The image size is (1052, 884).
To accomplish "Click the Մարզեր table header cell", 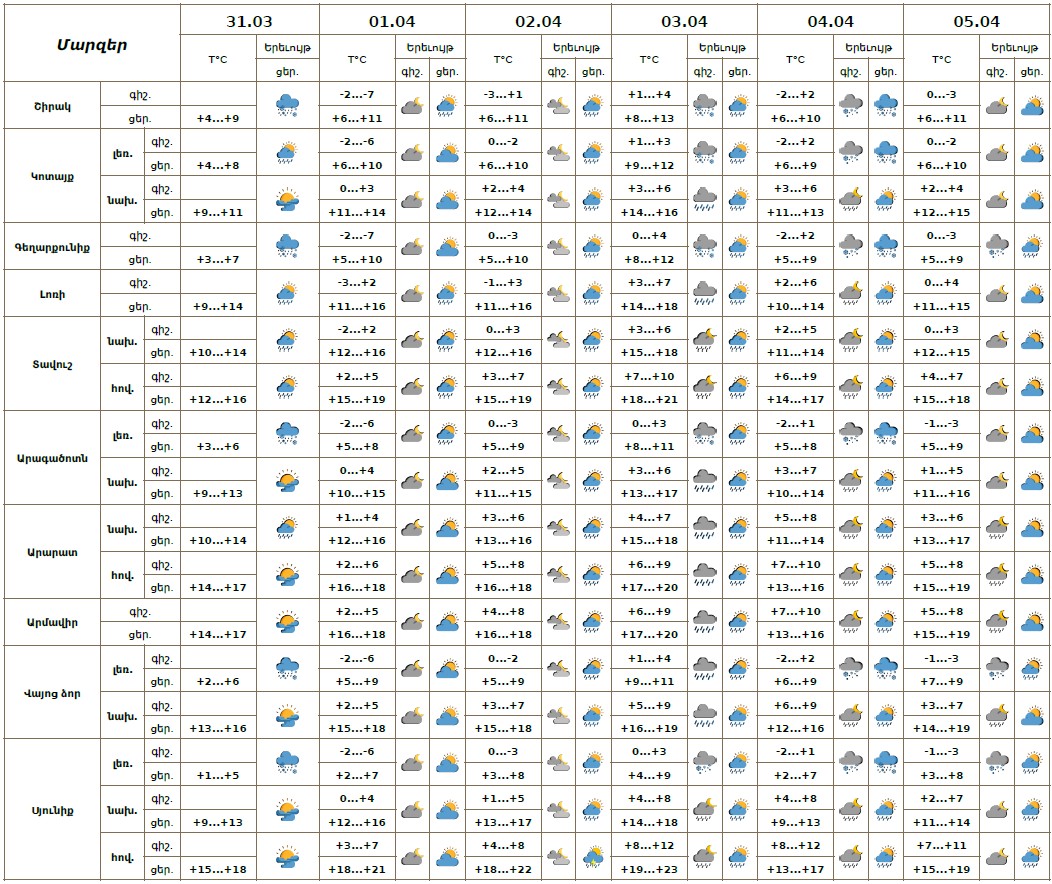I will coord(91,44).
